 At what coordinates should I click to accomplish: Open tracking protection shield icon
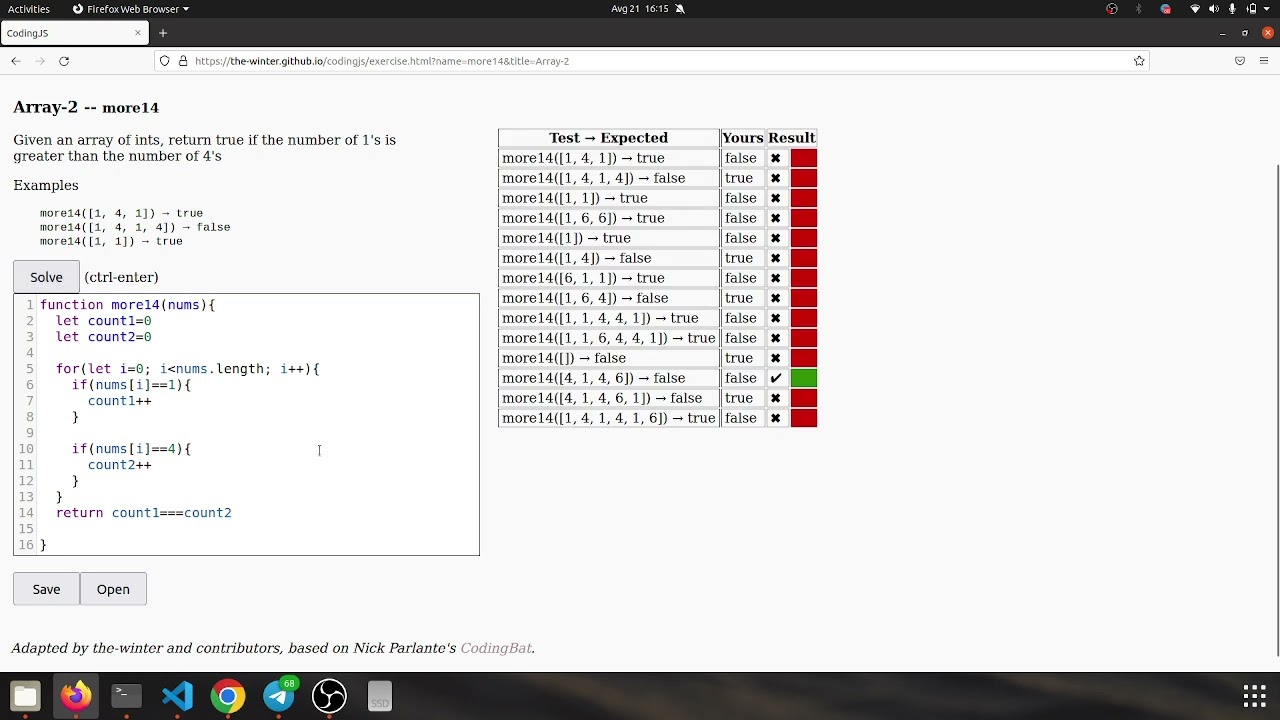click(x=165, y=61)
